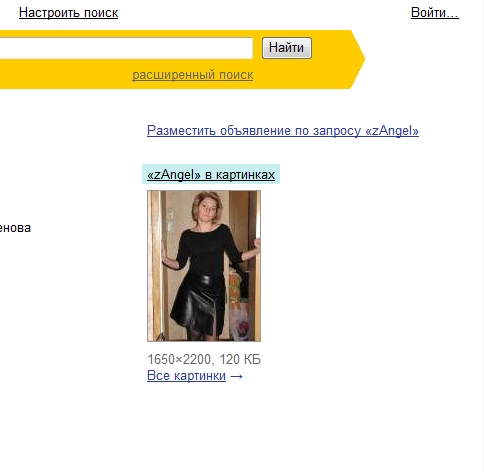
Task: Click the word «zAngel» in the ad placement link
Action: coord(392,130)
